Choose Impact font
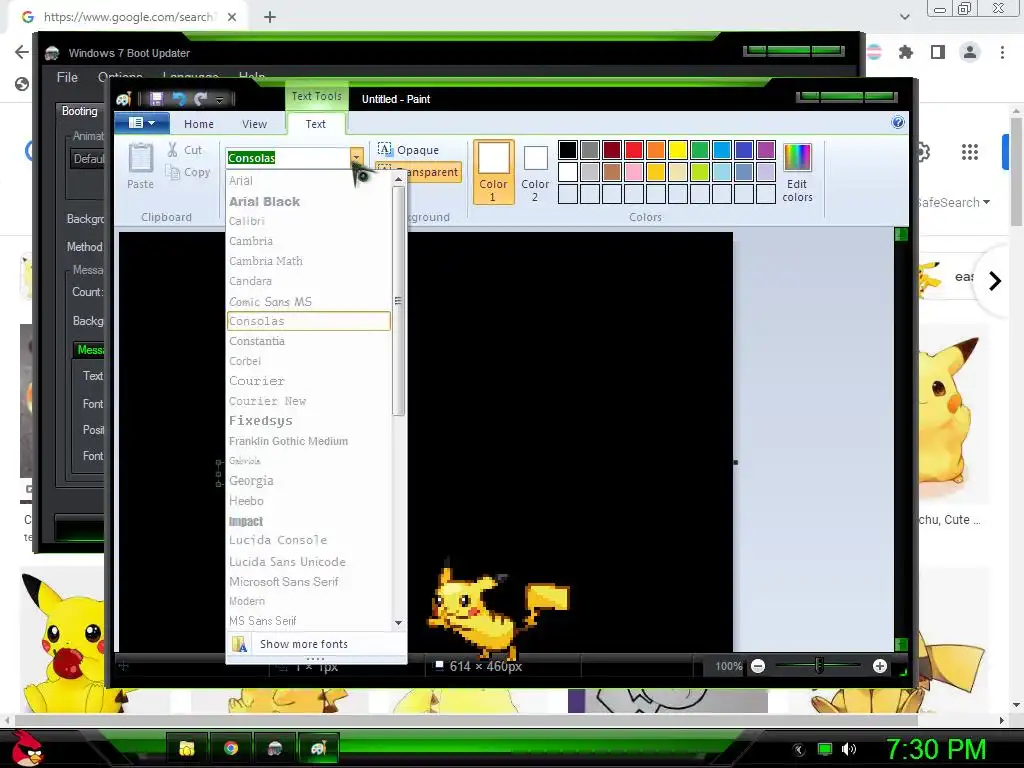The image size is (1024, 768). (308, 521)
